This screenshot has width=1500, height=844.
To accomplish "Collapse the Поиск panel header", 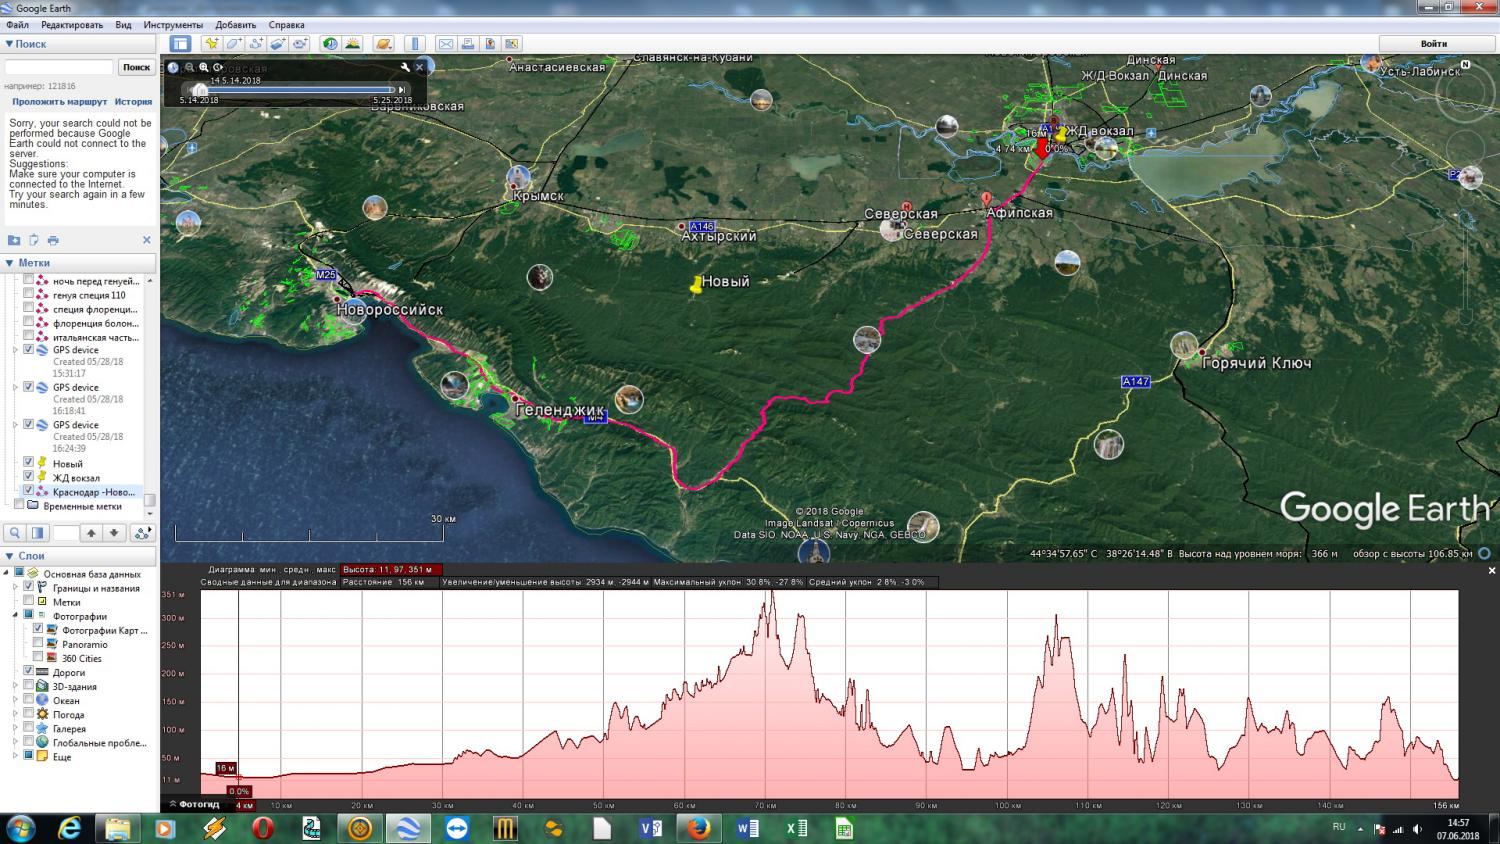I will 78,44.
